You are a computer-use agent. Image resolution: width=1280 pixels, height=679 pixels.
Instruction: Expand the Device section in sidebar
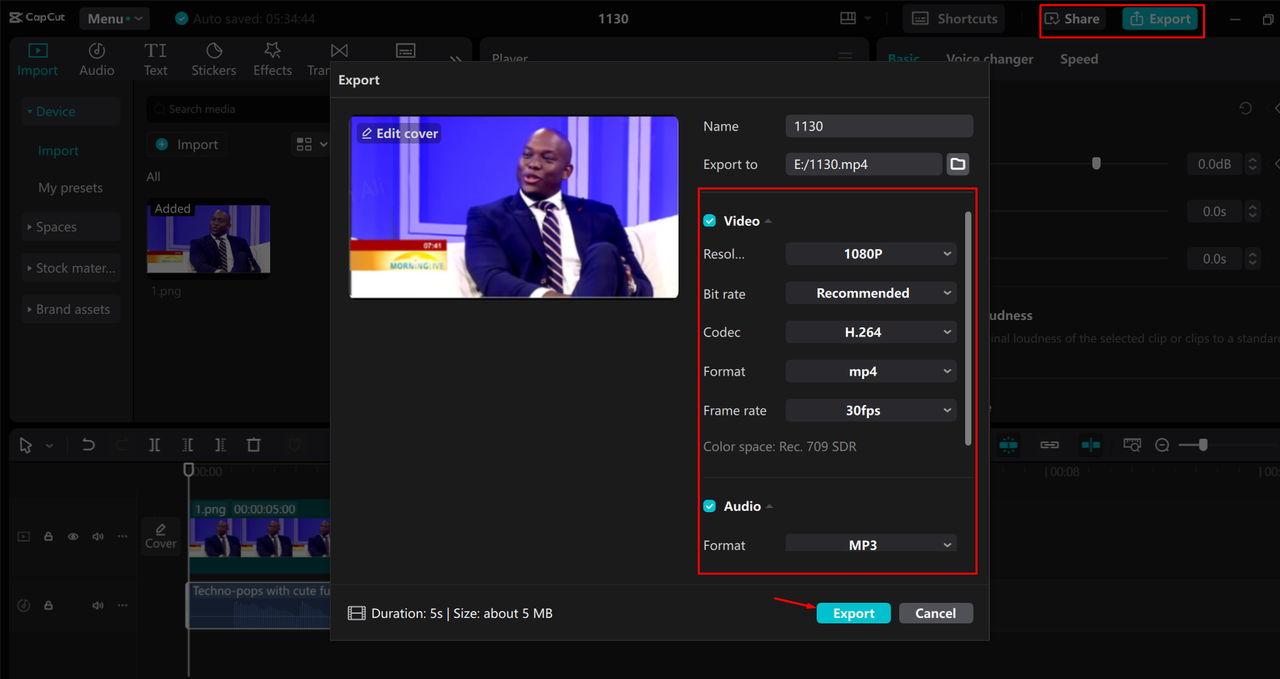coord(71,111)
